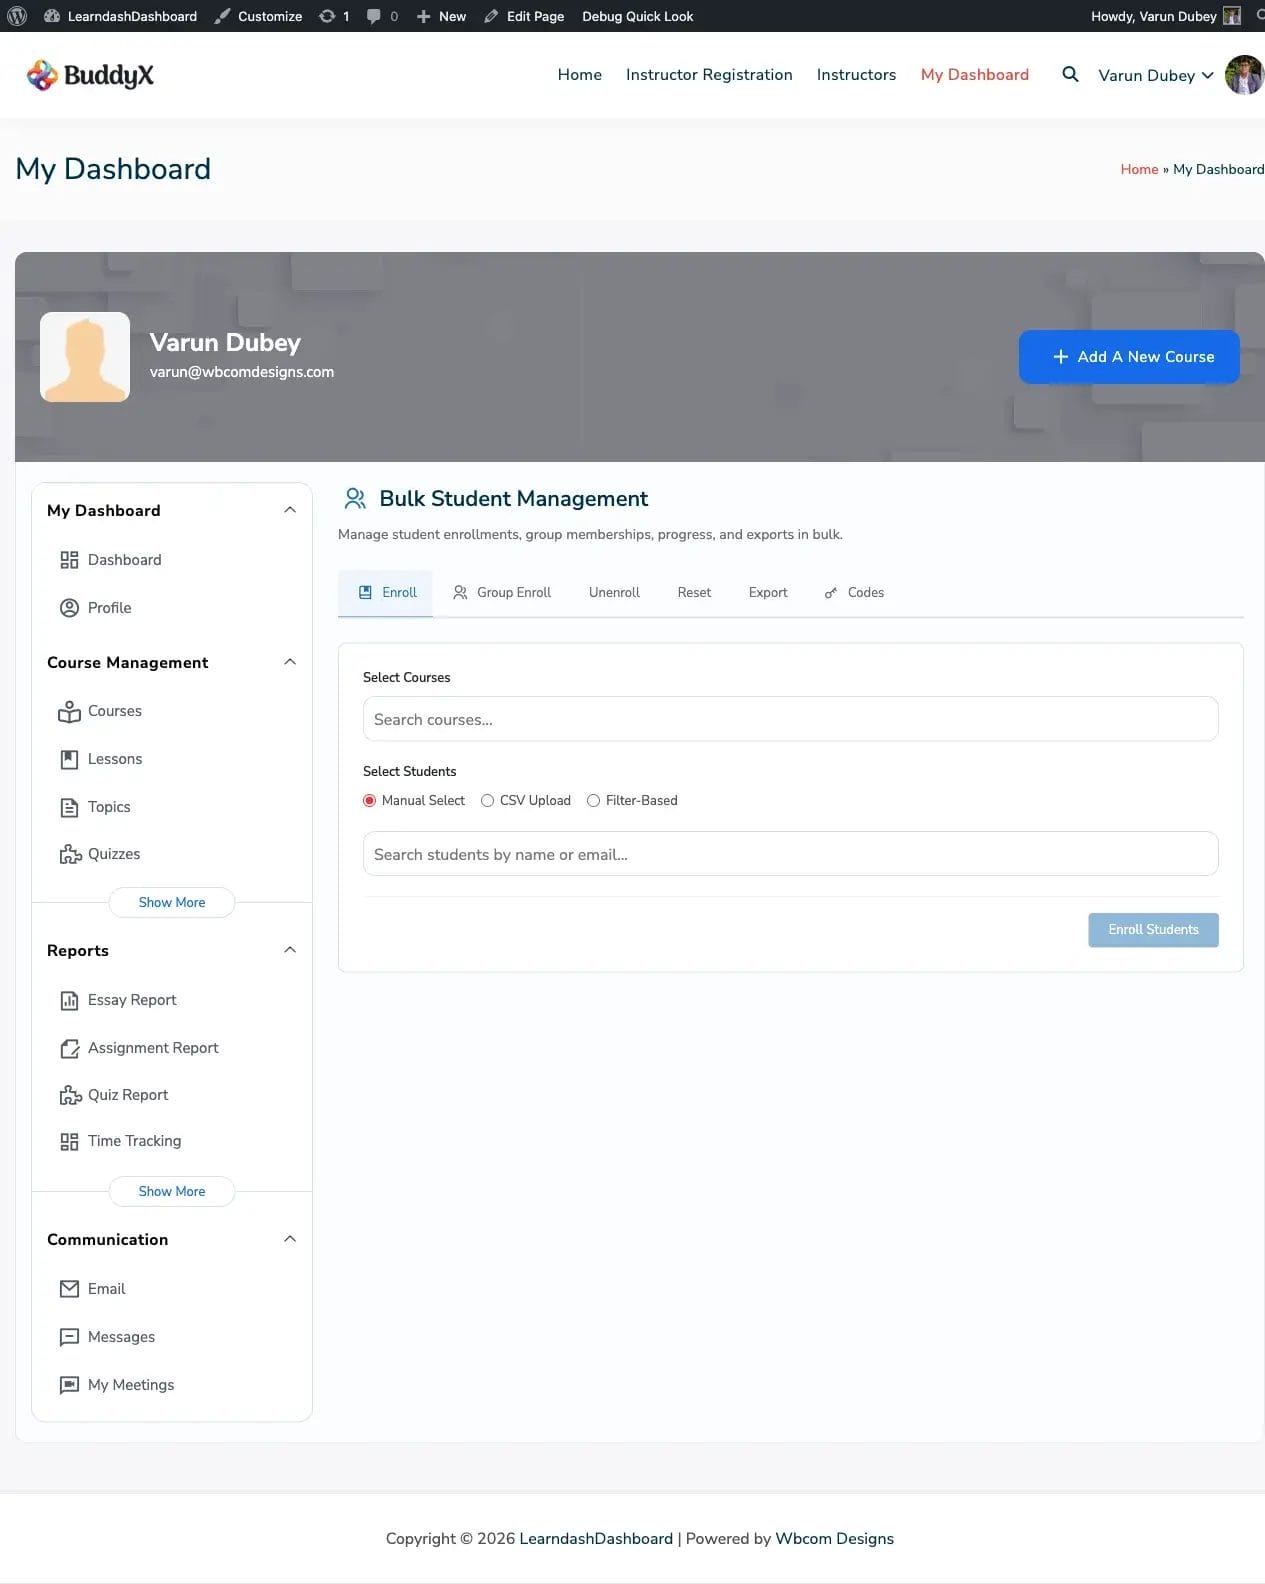Viewport: 1265px width, 1584px height.
Task: Click the Profile user icon in the sidebar
Action: 69,608
